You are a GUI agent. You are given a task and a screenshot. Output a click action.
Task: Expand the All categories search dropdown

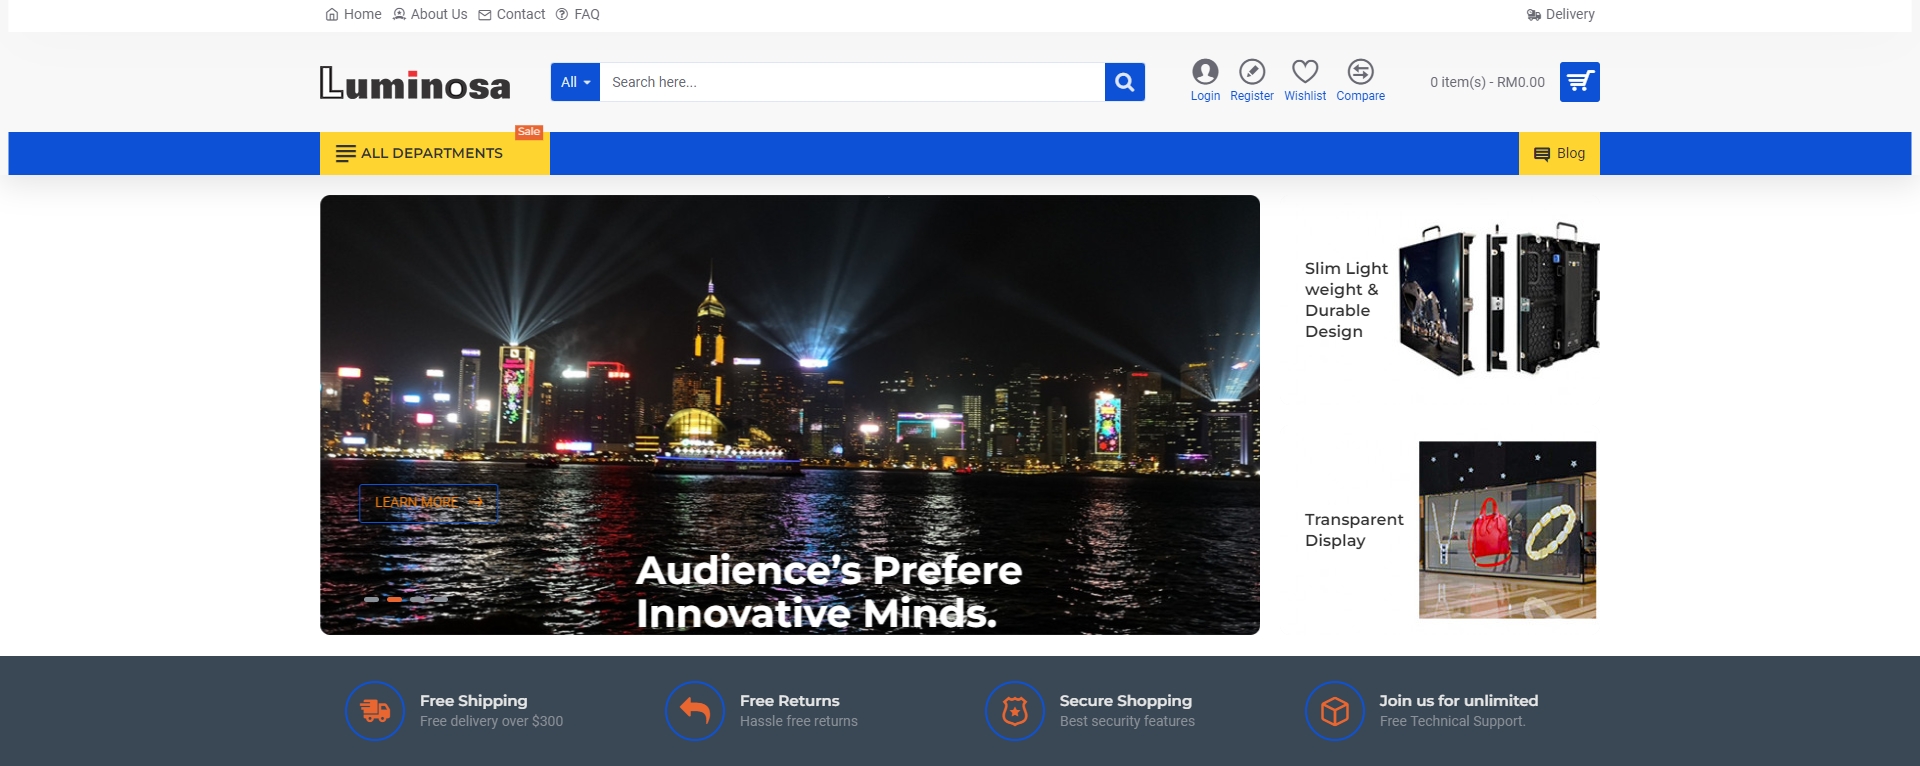(575, 82)
